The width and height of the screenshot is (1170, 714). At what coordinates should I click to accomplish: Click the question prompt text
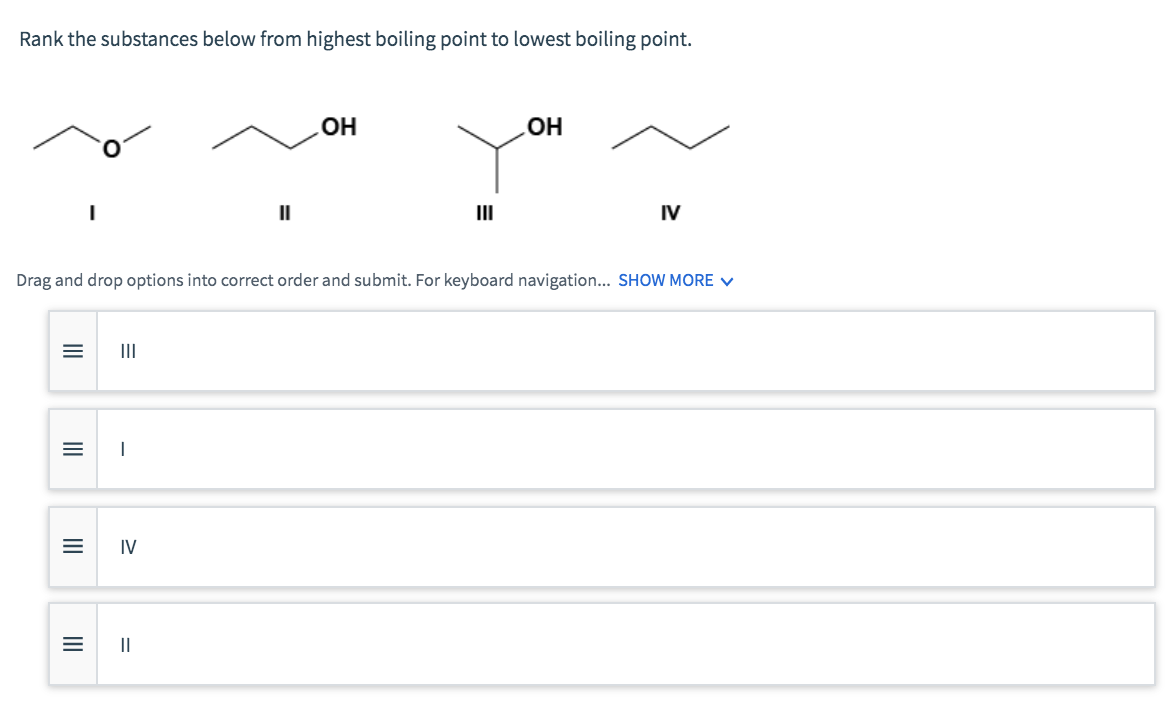pyautogui.click(x=354, y=38)
